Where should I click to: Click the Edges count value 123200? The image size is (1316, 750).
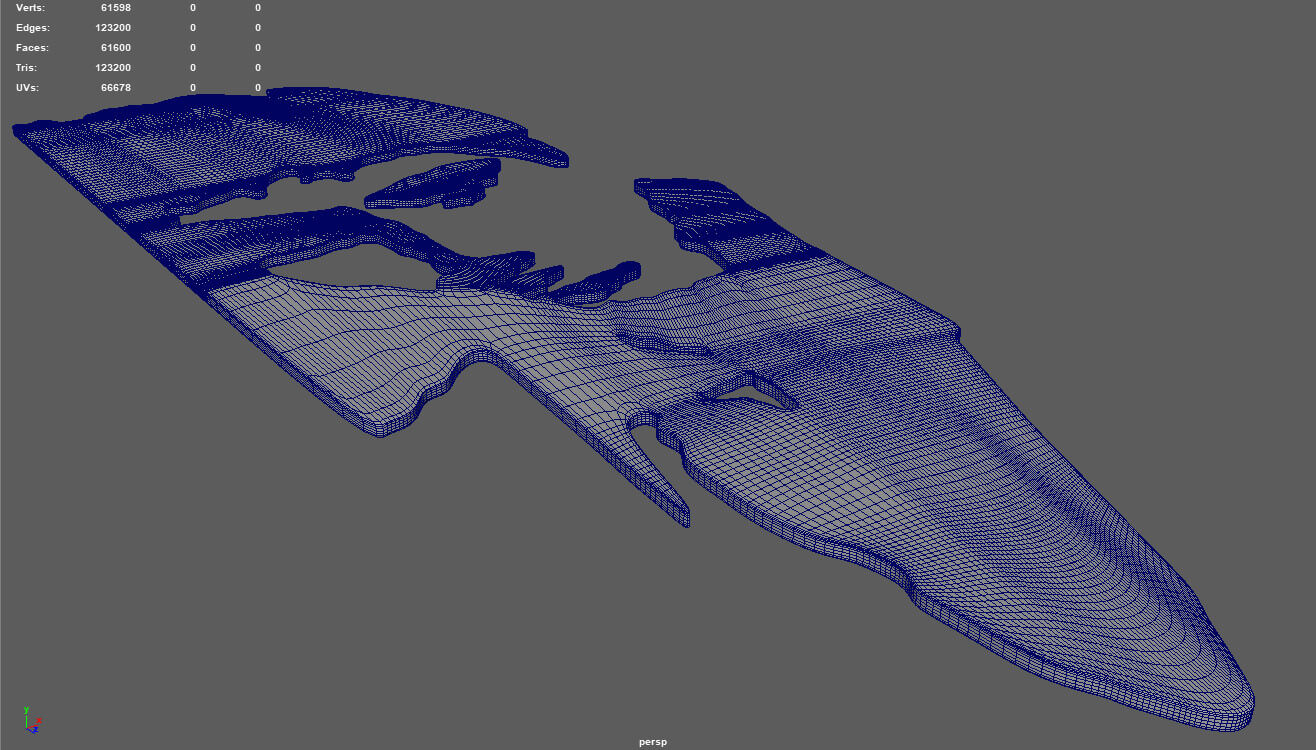click(x=113, y=28)
